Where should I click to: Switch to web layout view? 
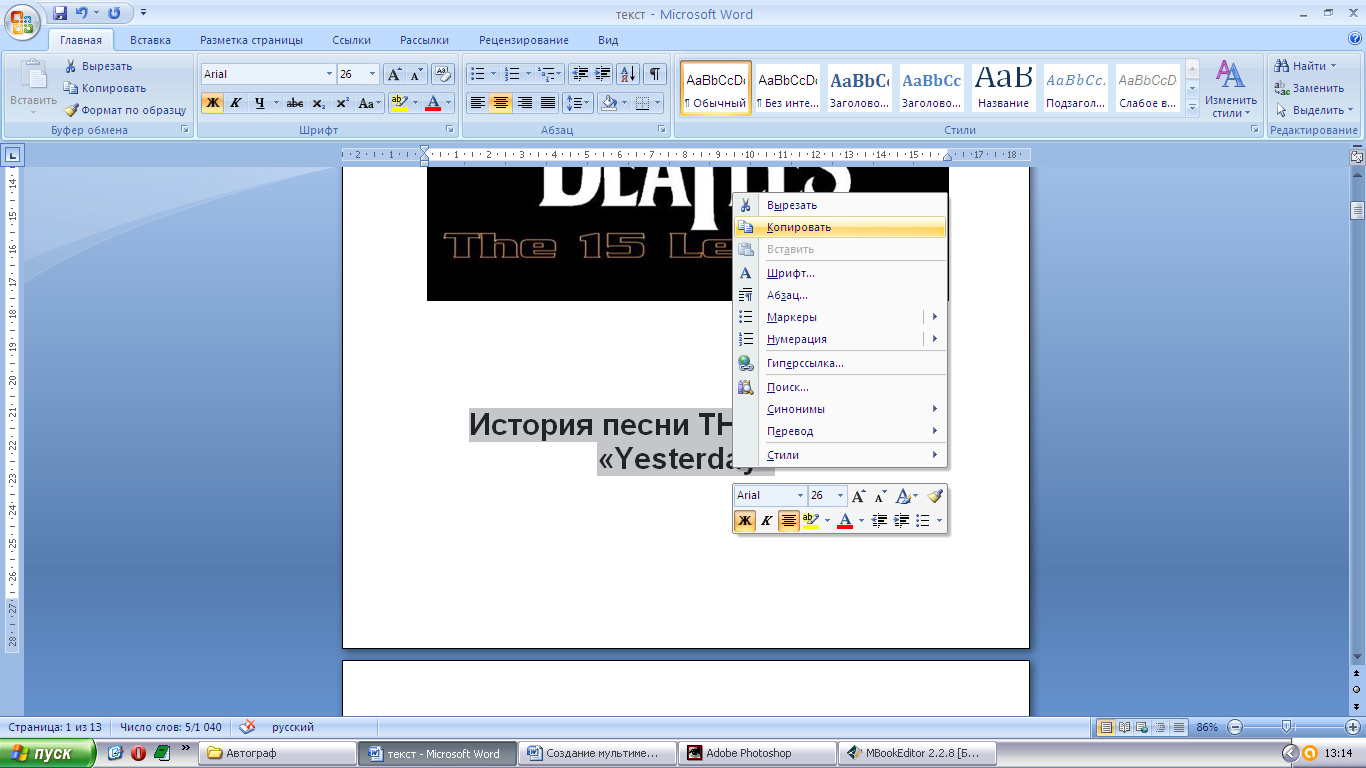click(x=1144, y=727)
